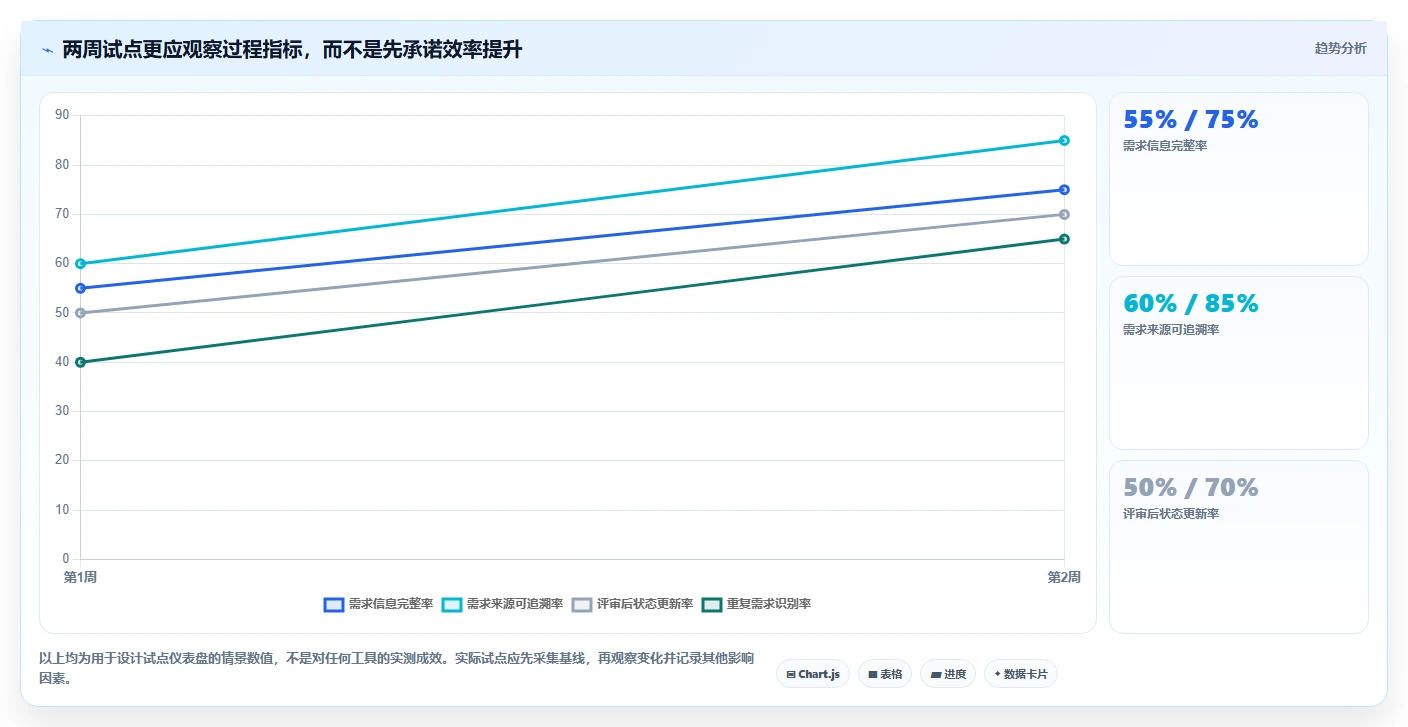Click the 数据卡片 tag chip
The image size is (1408, 727).
coord(1021,674)
